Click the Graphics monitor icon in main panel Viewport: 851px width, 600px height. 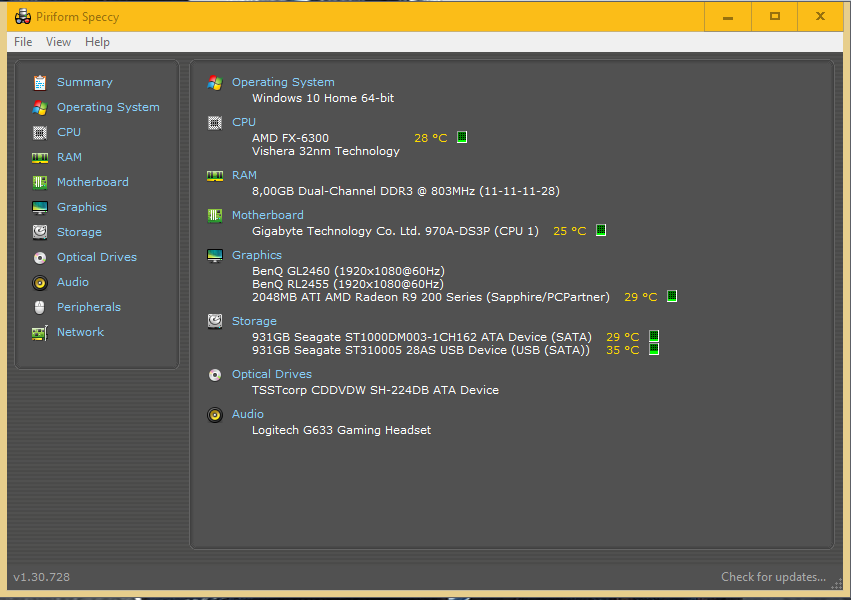pyautogui.click(x=215, y=256)
